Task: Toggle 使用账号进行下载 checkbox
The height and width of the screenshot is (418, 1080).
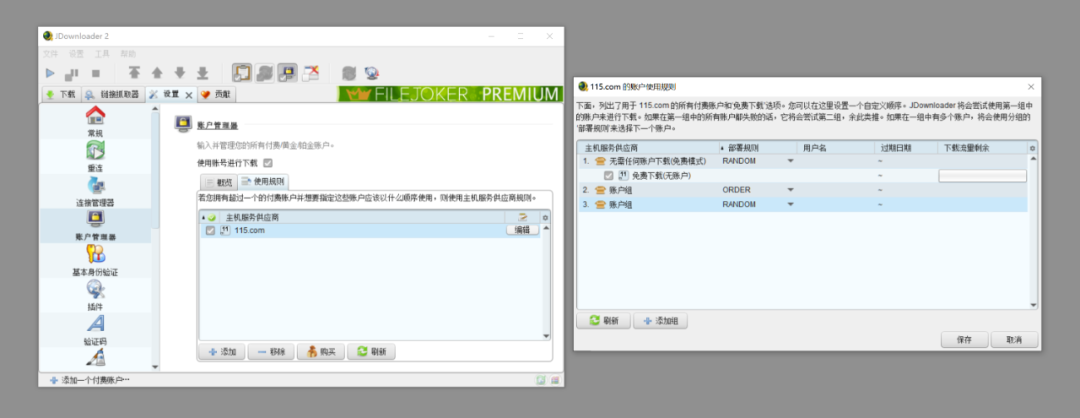Action: [x=268, y=163]
